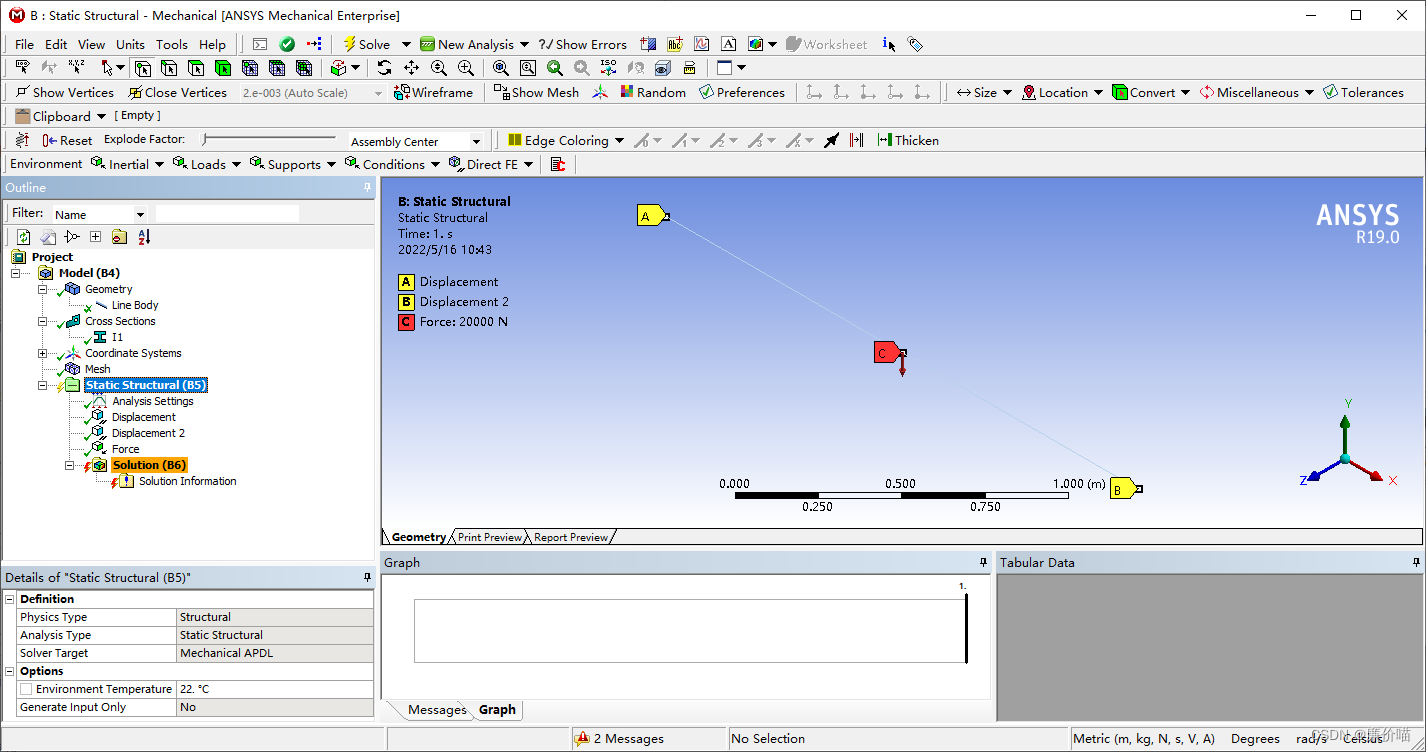This screenshot has height=752, width=1426.
Task: Check the Environment Temperature checkbox
Action: click(x=25, y=689)
